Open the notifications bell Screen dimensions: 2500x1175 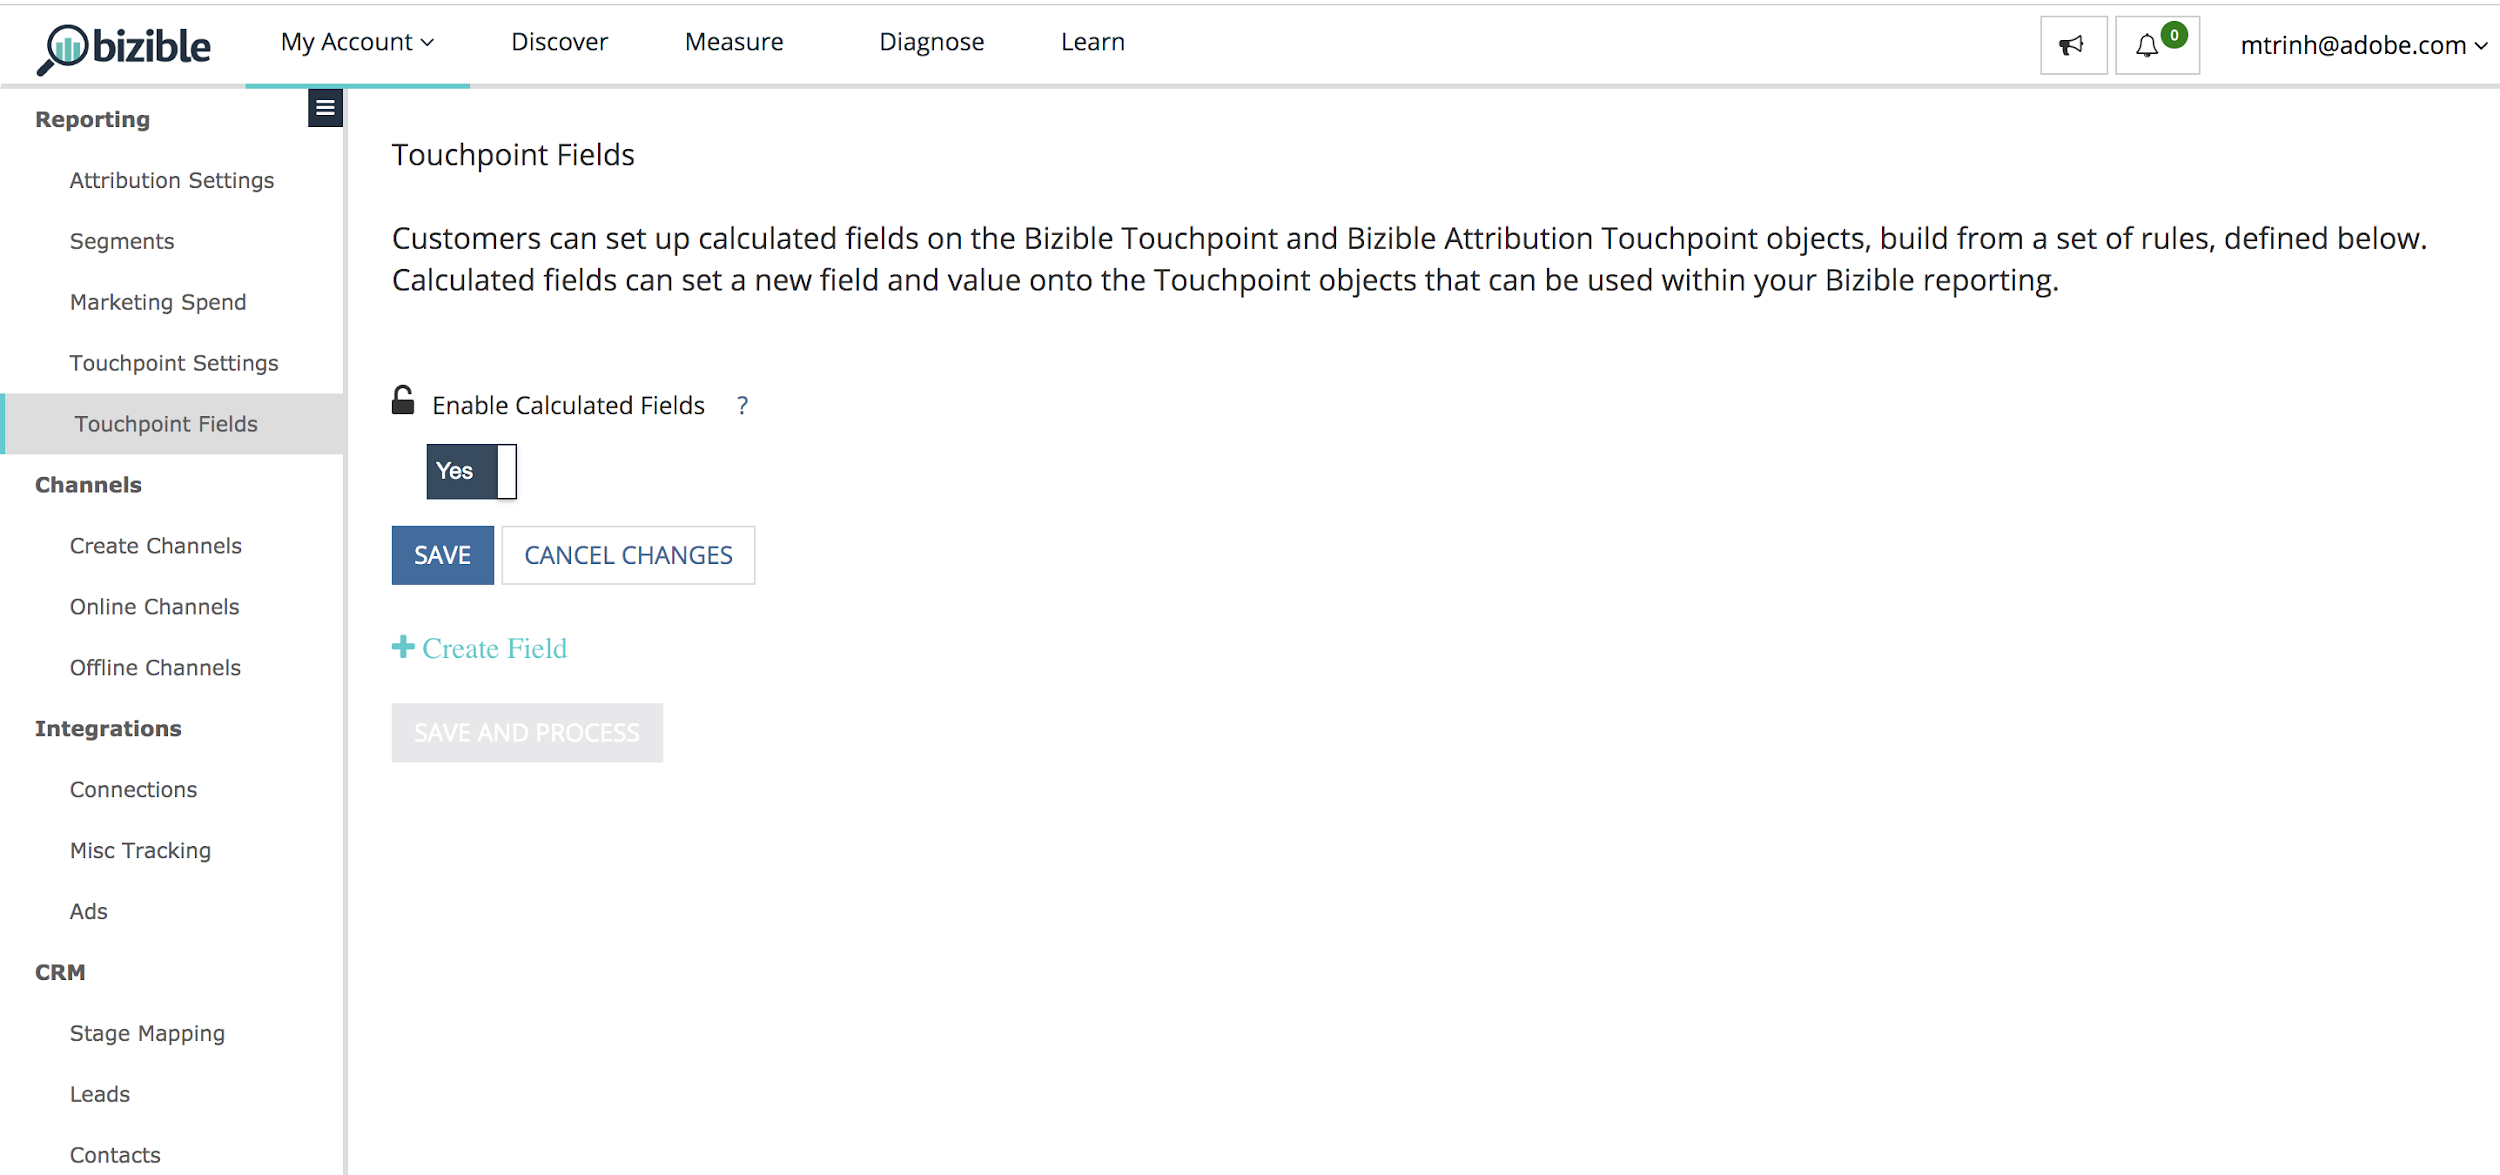pos(2147,45)
